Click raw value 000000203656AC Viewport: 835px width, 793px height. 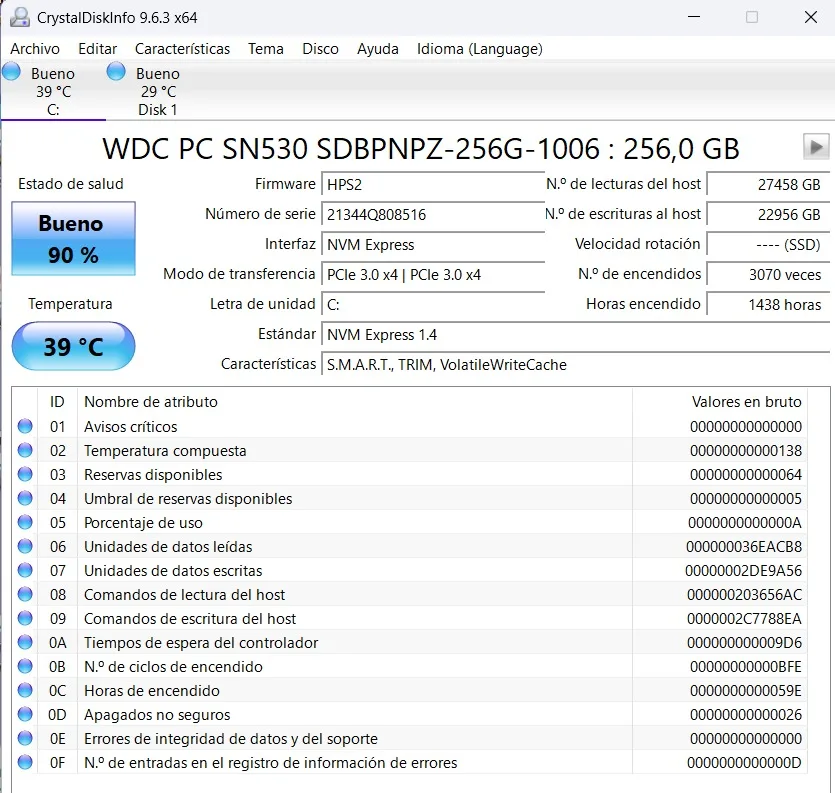click(x=744, y=594)
